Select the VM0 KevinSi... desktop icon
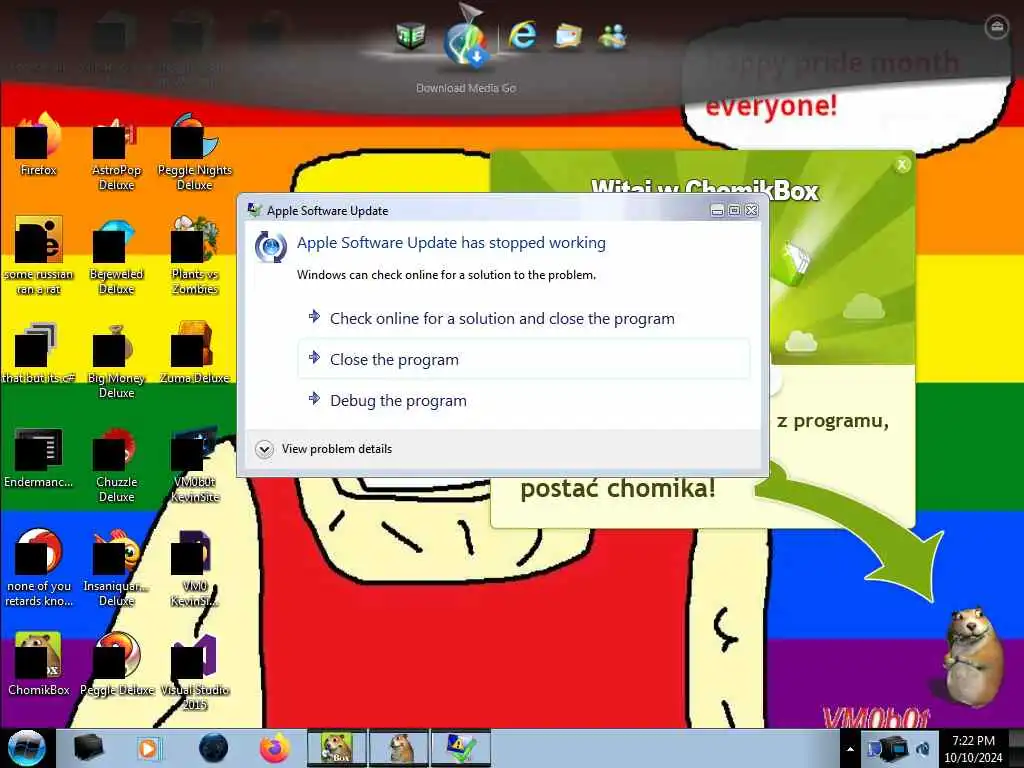Screen dimensions: 1024x768 pos(195,568)
